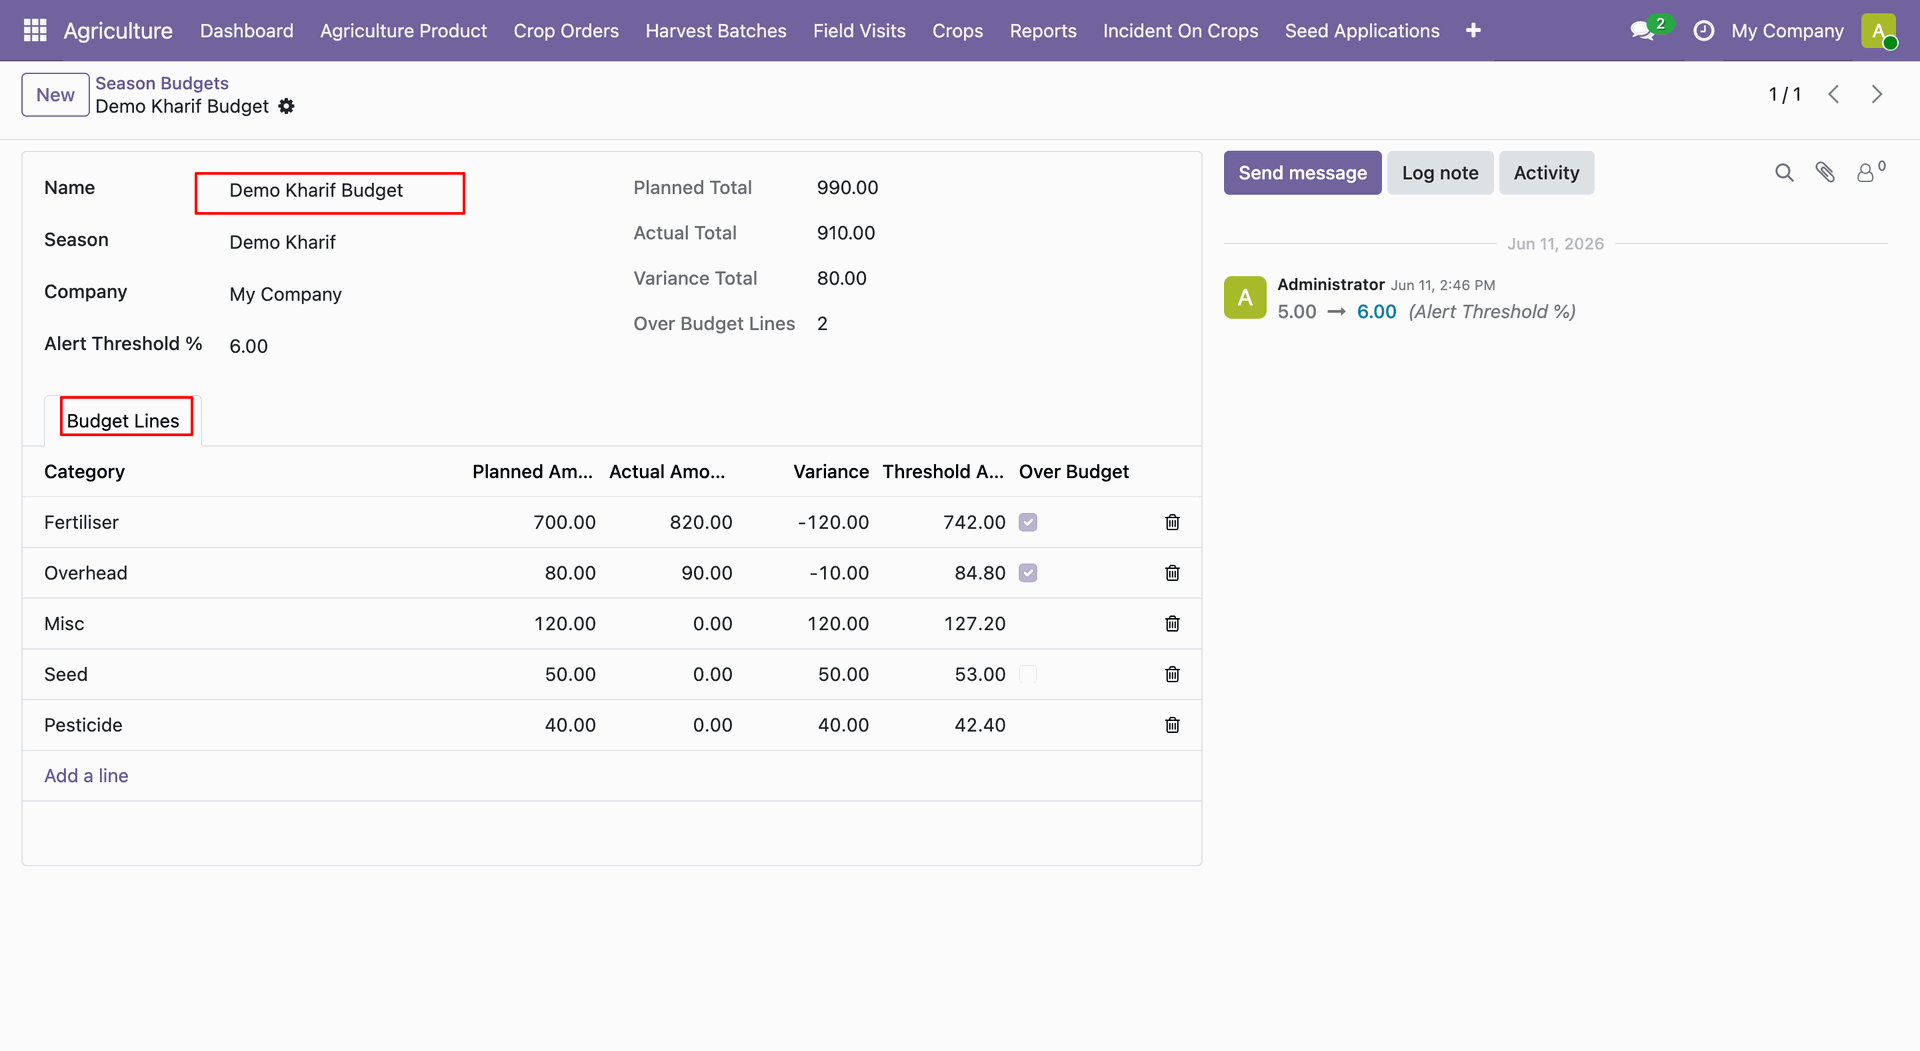1920x1051 pixels.
Task: Show followers icon in chatter
Action: coord(1866,173)
